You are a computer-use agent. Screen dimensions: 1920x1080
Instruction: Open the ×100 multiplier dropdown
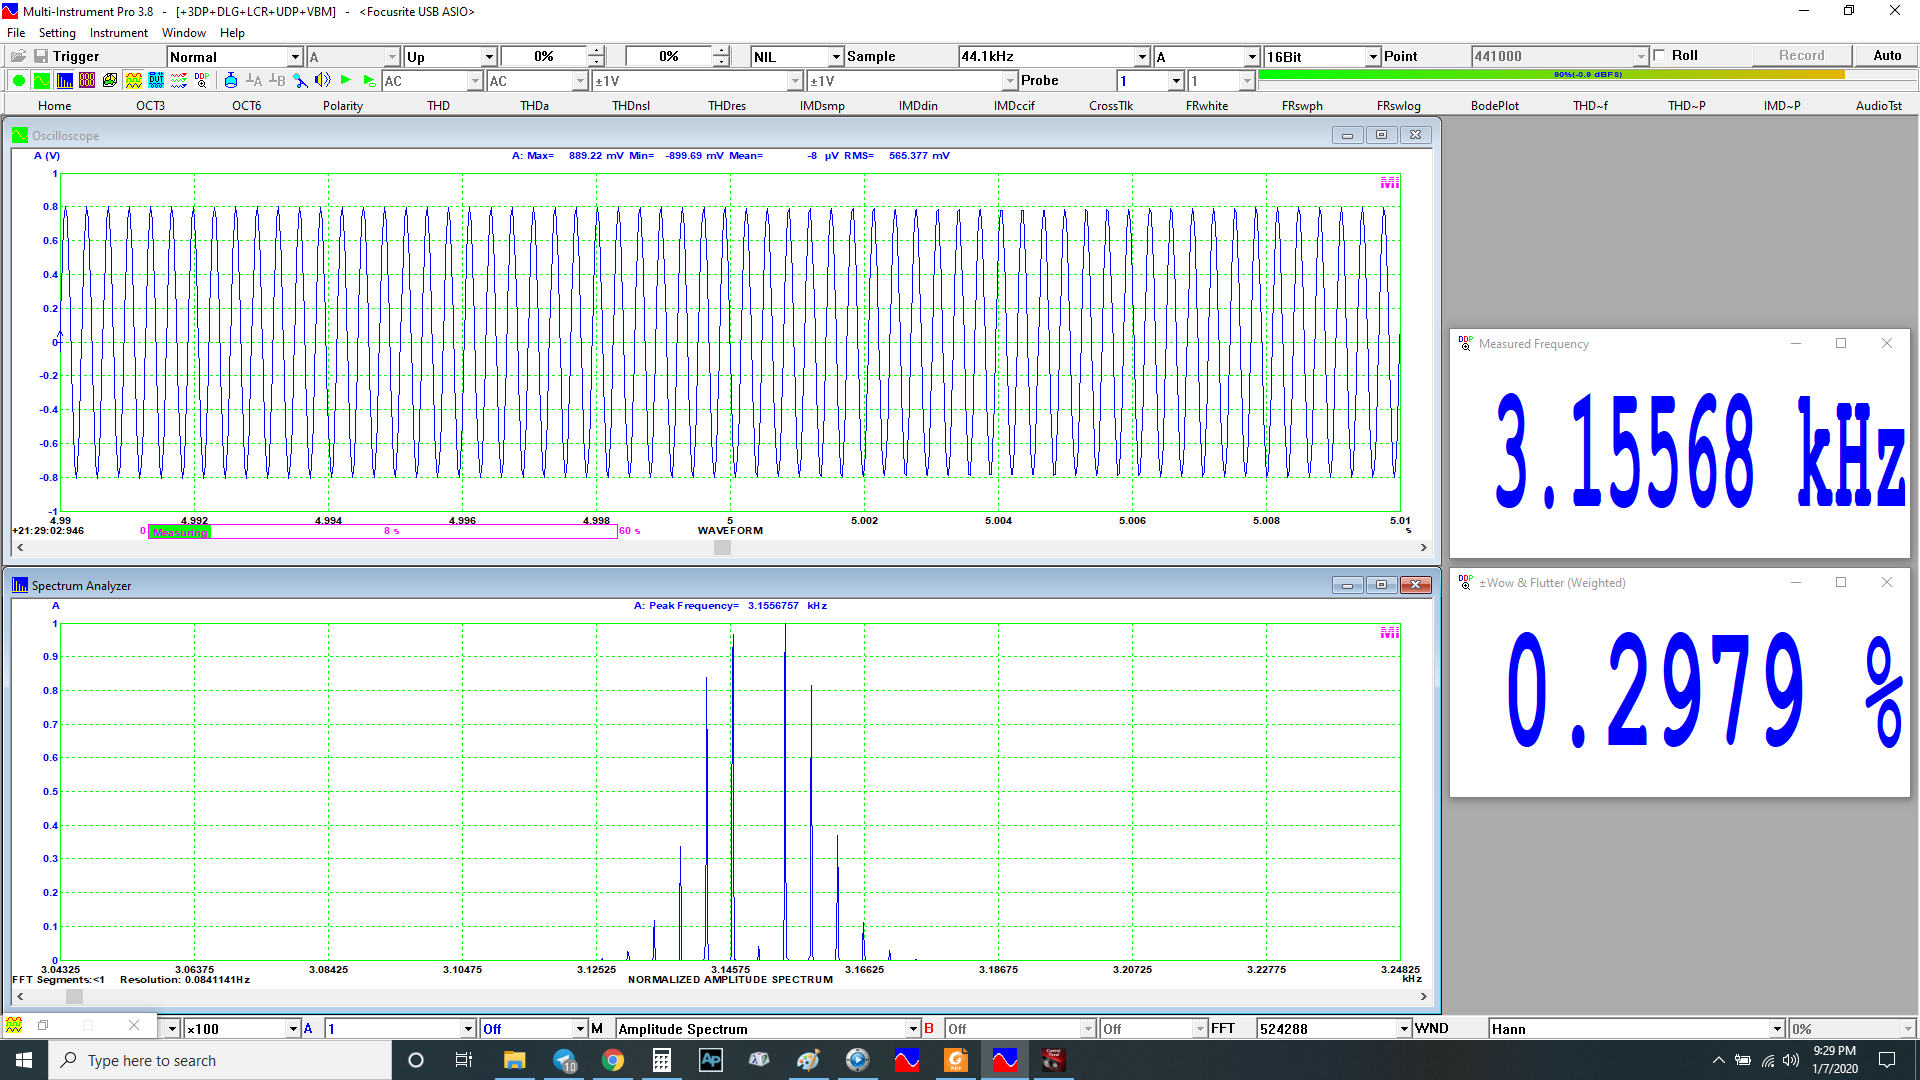[x=293, y=1029]
